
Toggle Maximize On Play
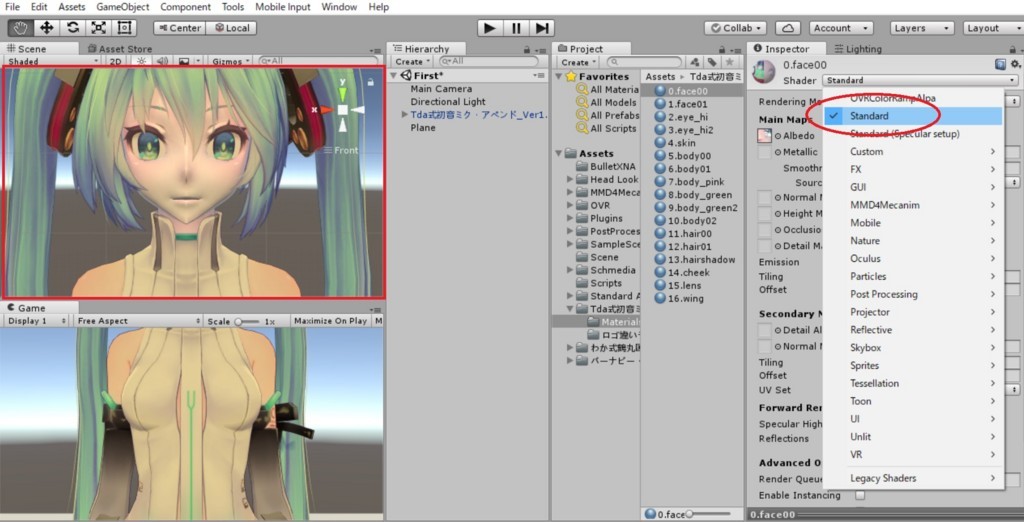click(330, 321)
